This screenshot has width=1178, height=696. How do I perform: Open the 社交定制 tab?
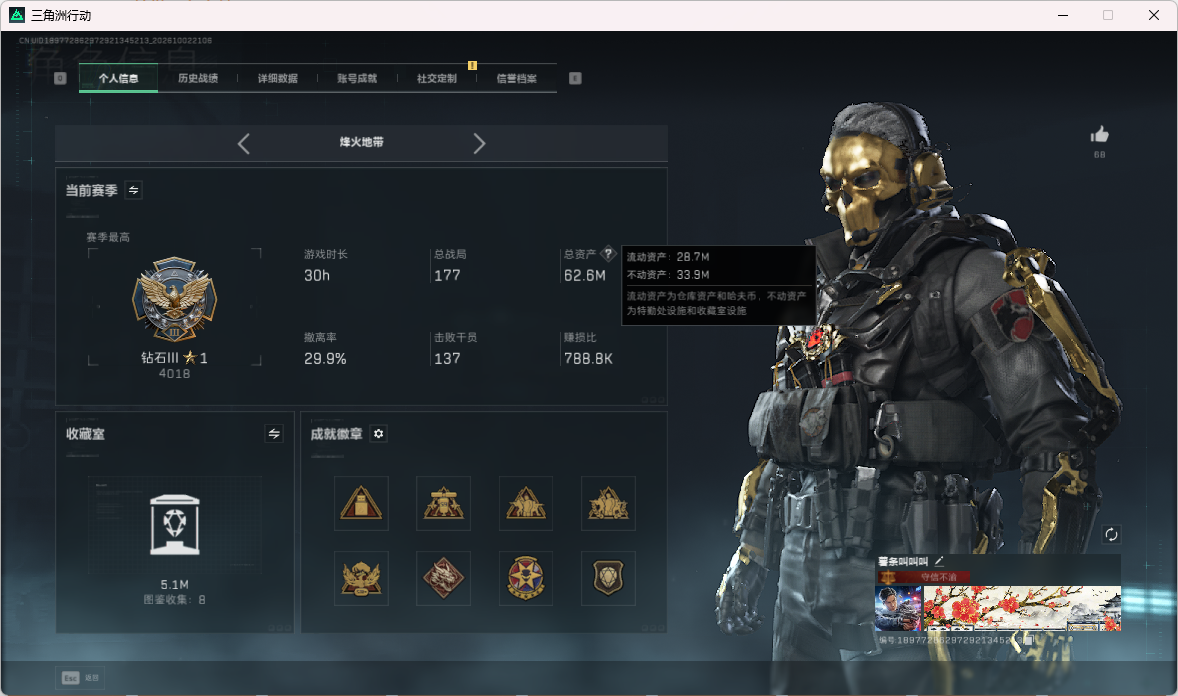click(x=436, y=78)
